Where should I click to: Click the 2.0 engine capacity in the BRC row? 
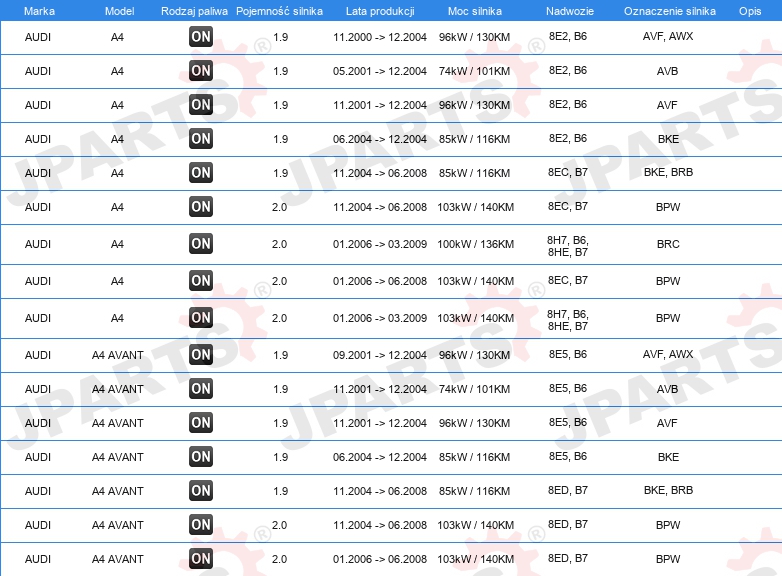[x=279, y=244]
